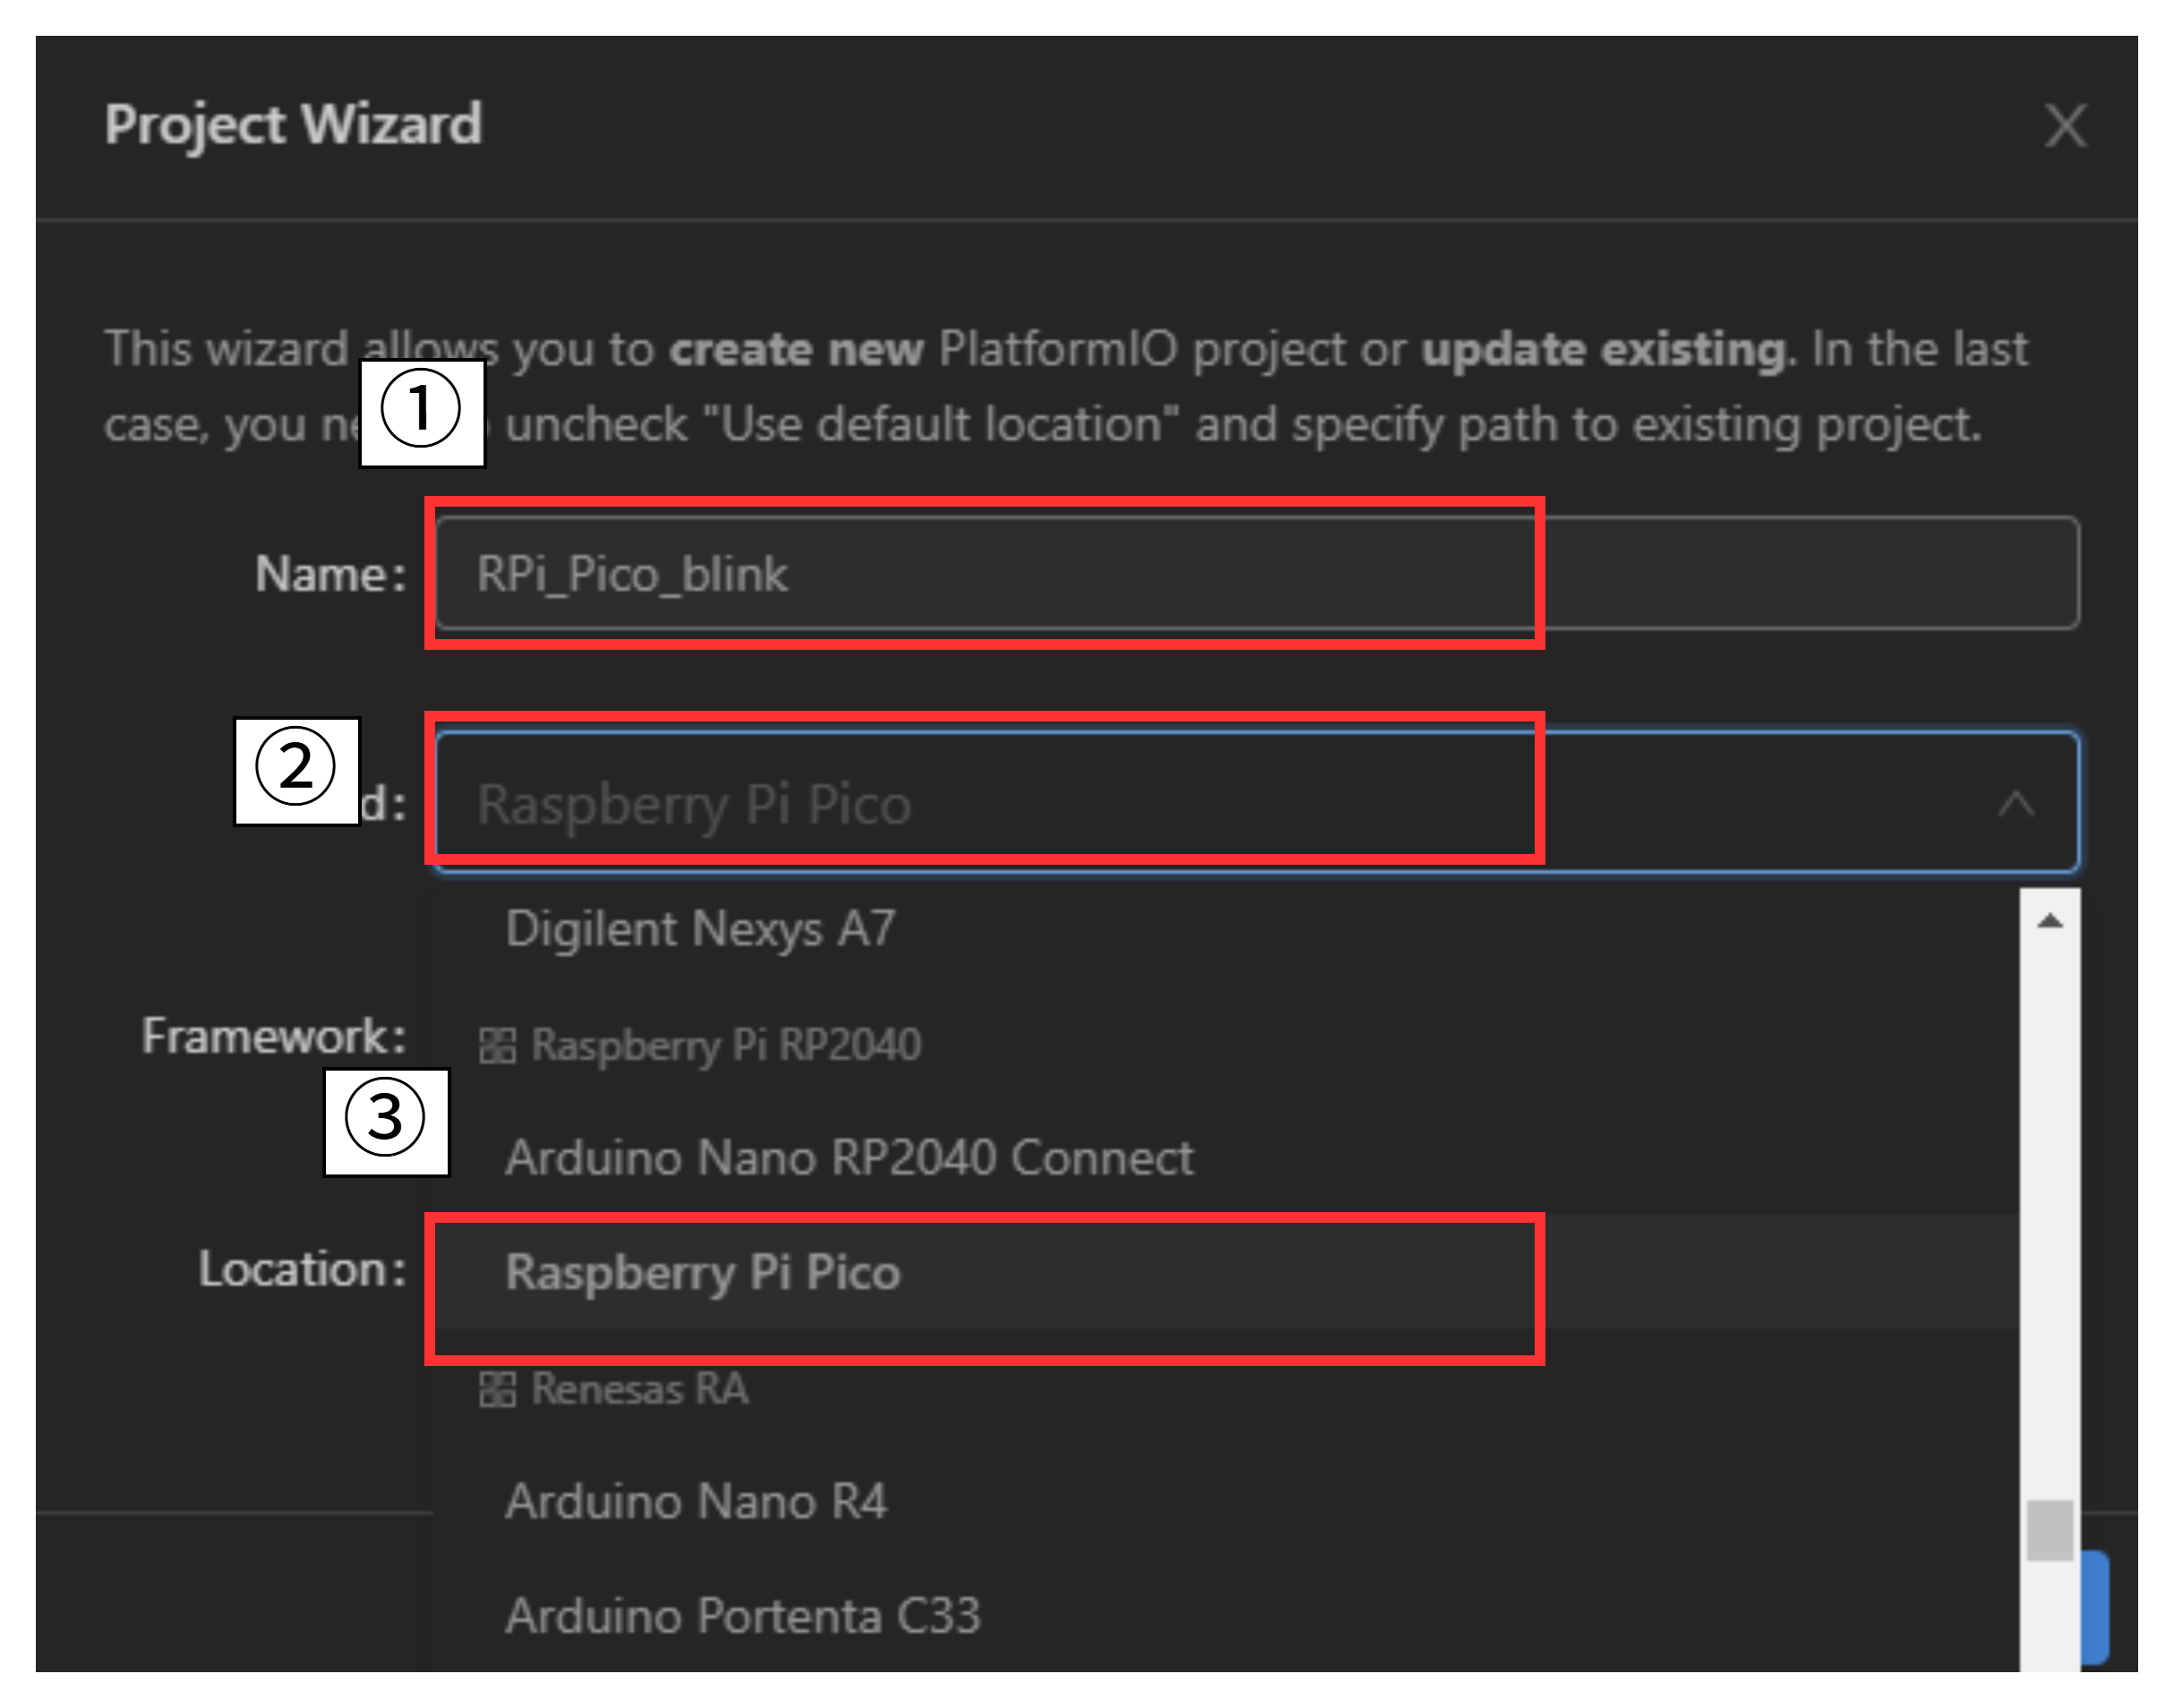Click the Renesas RA platform icon
2174x1708 pixels.
point(497,1389)
